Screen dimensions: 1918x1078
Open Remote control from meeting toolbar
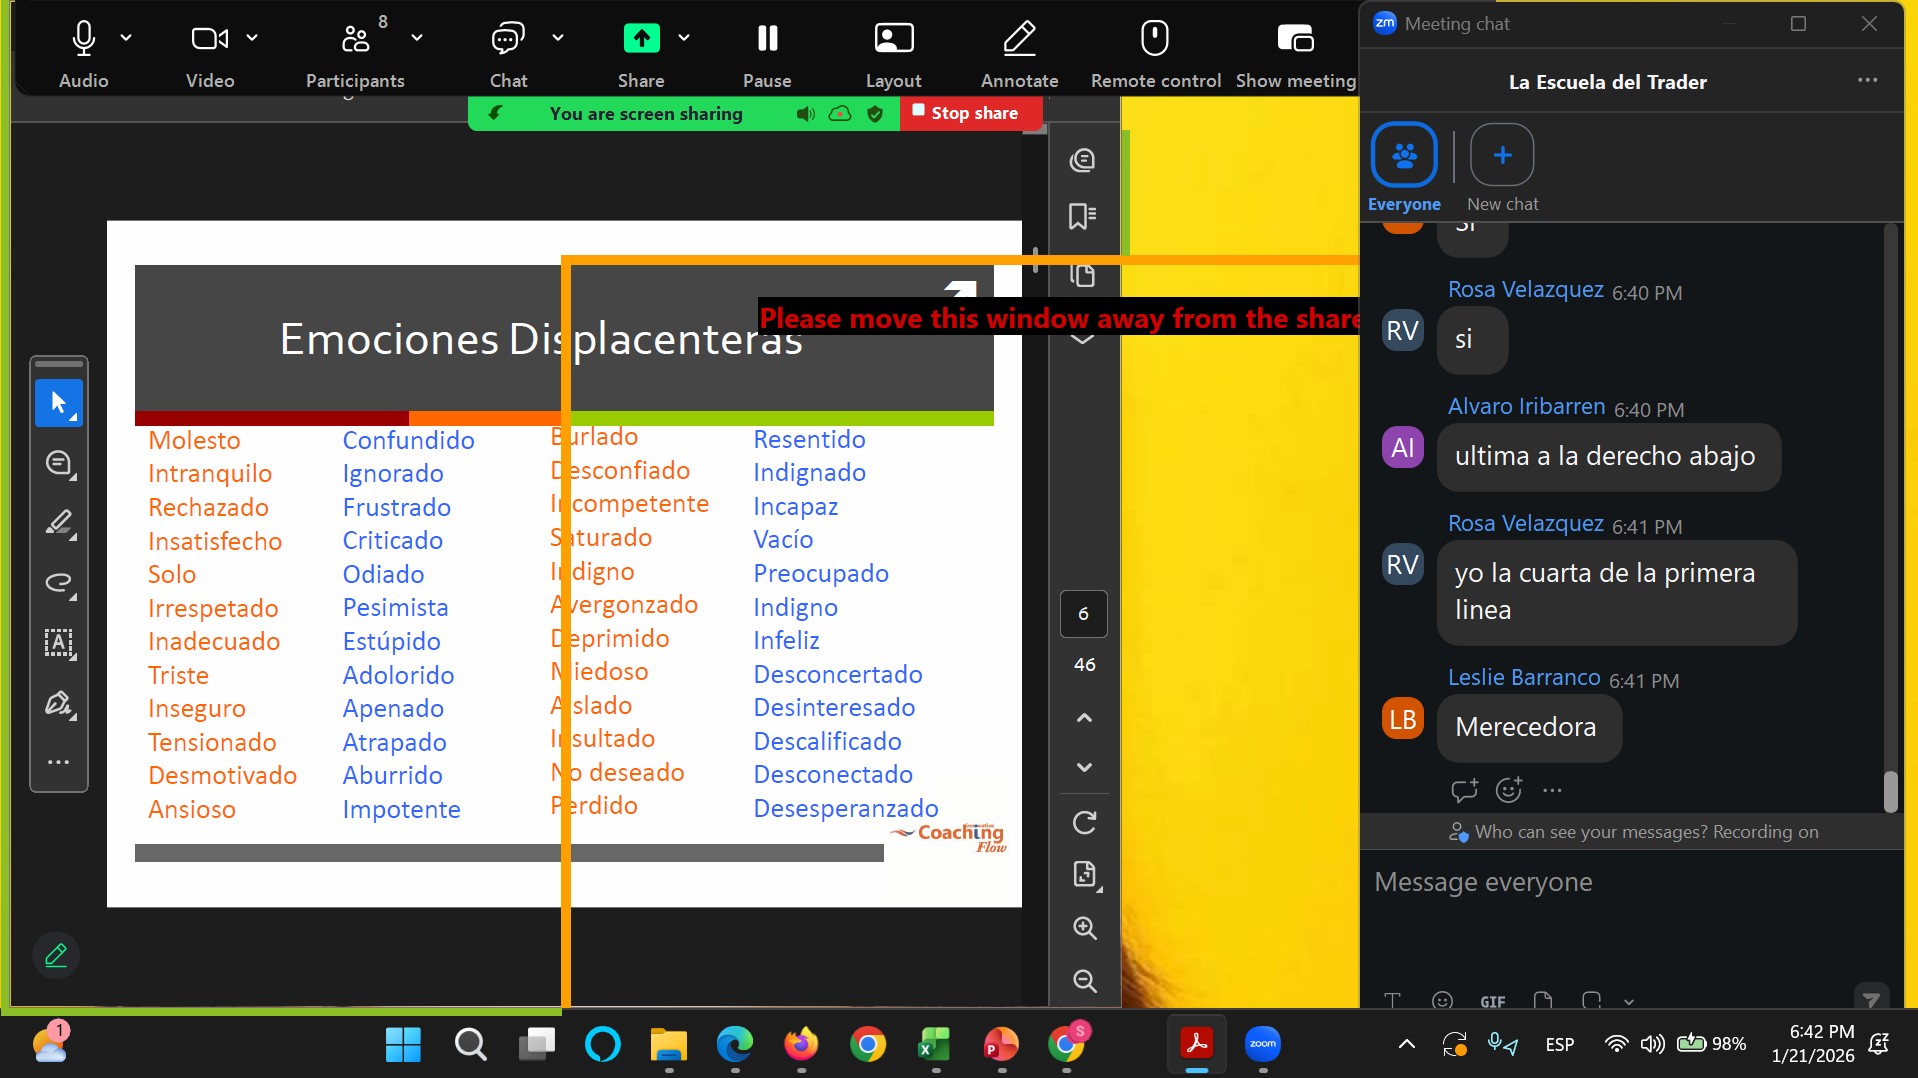(1155, 40)
